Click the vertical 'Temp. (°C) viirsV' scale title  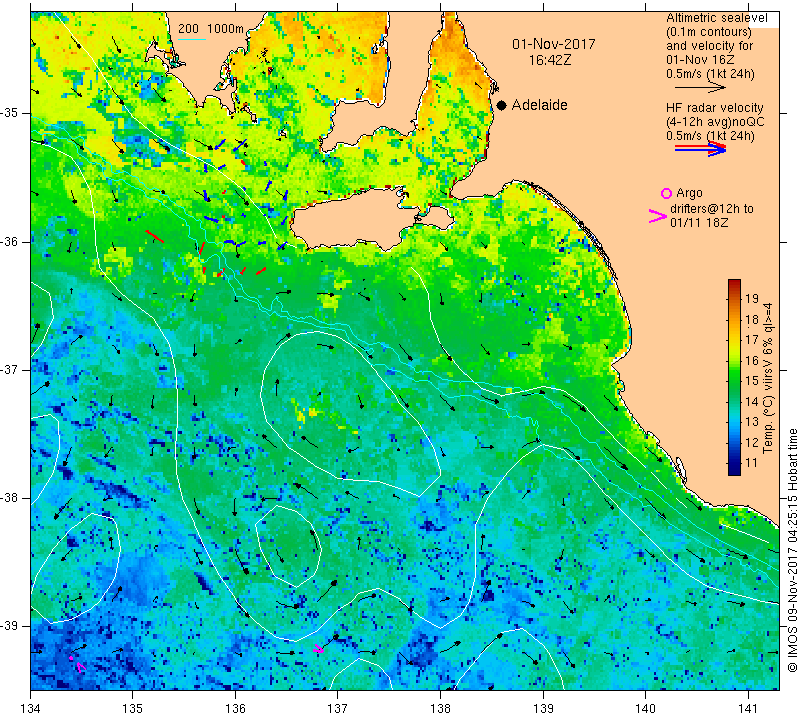[x=768, y=378]
